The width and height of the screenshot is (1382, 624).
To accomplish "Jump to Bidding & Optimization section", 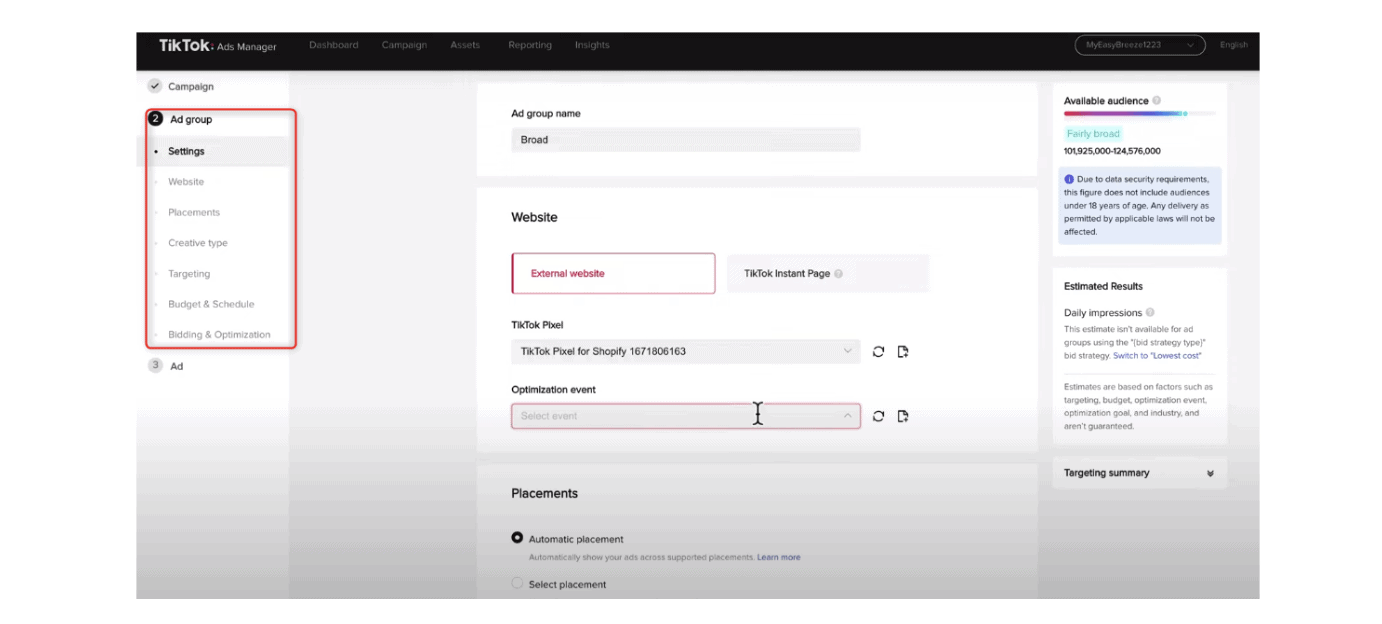I will [219, 335].
